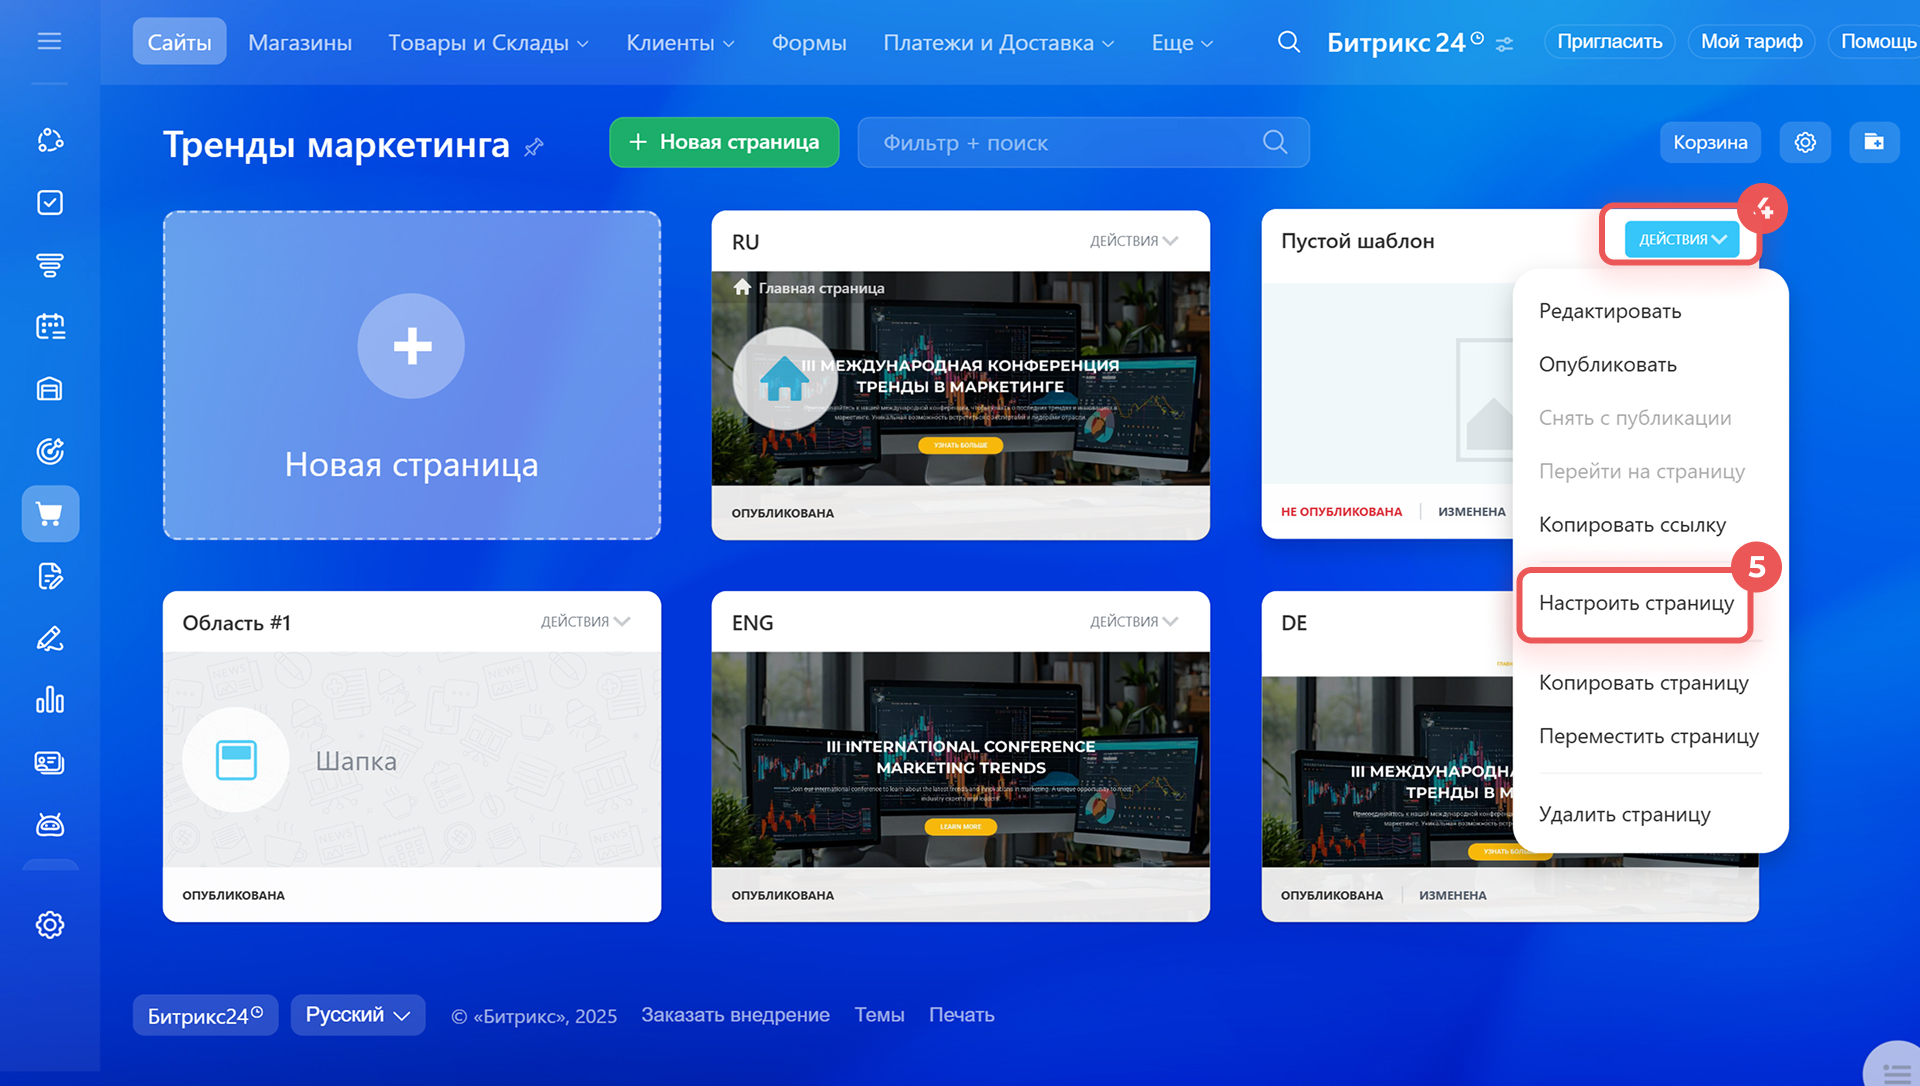This screenshot has width=1920, height=1086.
Task: Open site settings gear next to Корзина
Action: click(1805, 143)
